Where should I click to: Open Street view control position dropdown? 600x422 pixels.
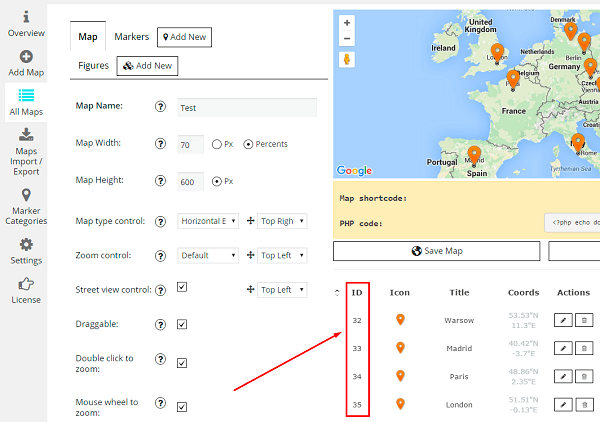(x=282, y=290)
